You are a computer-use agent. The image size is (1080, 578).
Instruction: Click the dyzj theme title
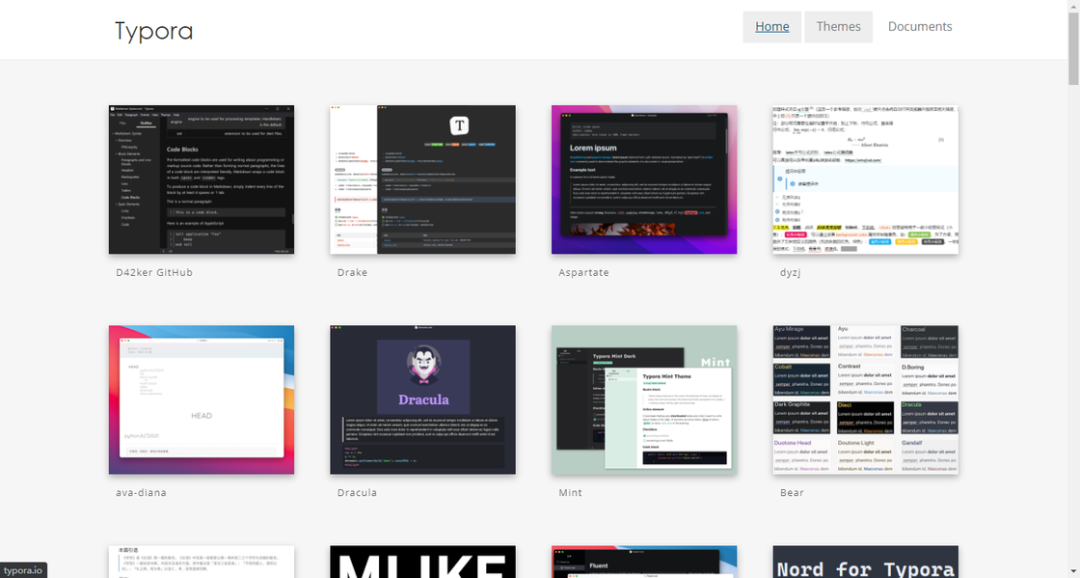(790, 273)
